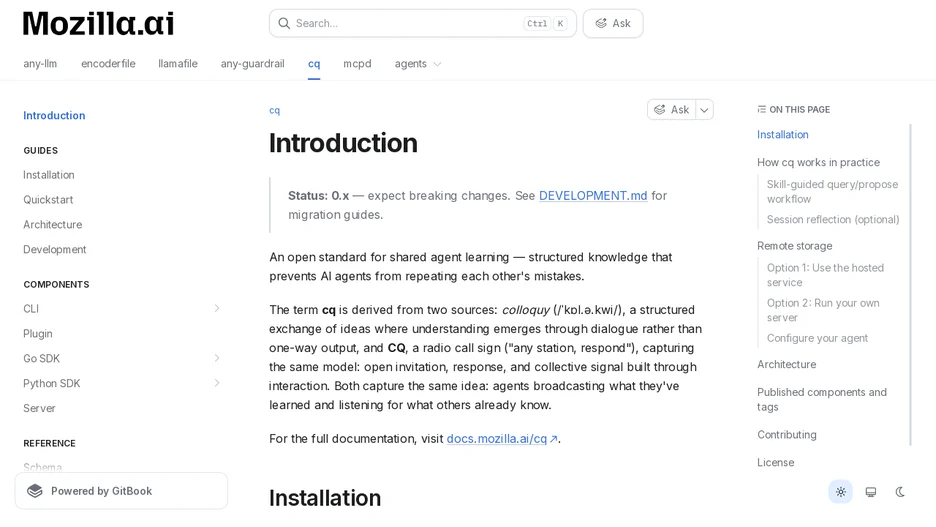The image size is (936, 527).
Task: Open the agents tab dropdown
Action: point(418,64)
